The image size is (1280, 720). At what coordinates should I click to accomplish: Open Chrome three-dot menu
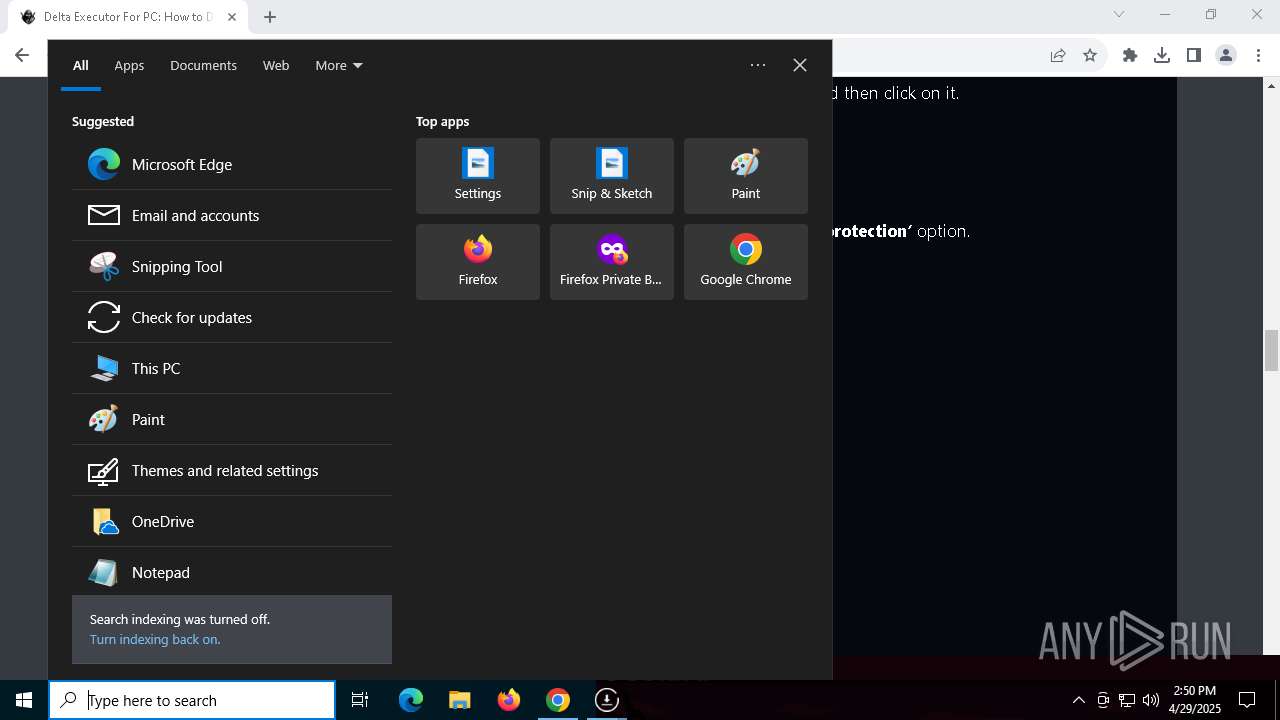coord(1258,55)
